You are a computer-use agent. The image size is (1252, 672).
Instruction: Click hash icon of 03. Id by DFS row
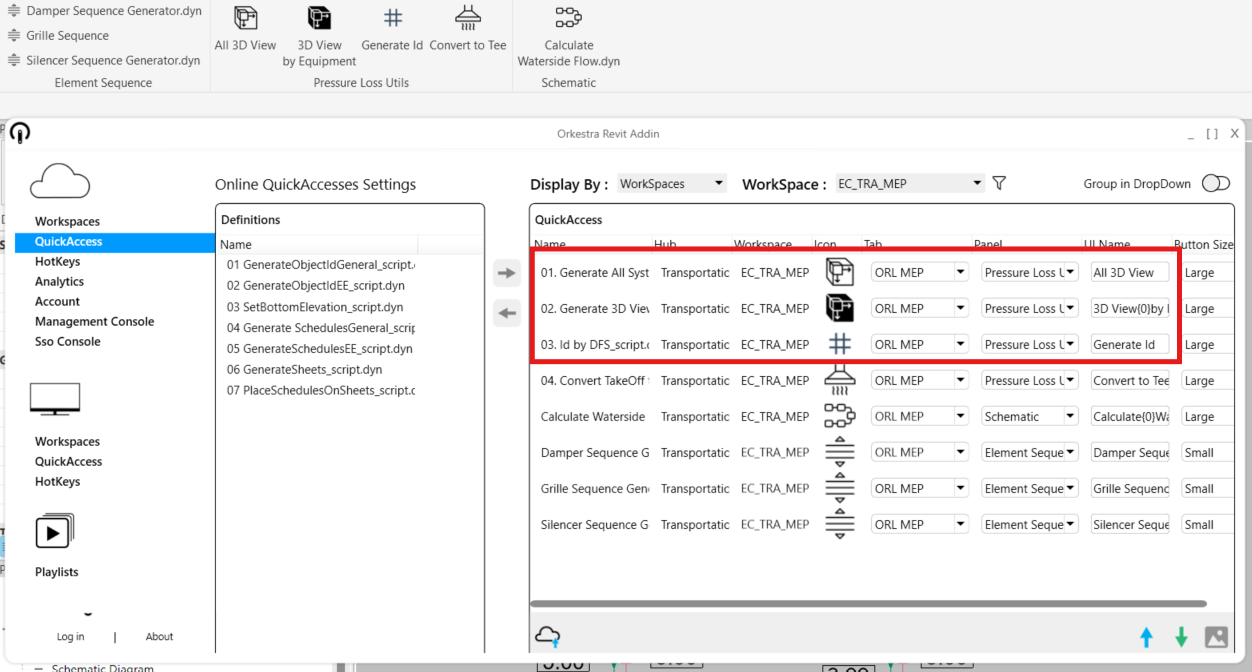pyautogui.click(x=839, y=344)
